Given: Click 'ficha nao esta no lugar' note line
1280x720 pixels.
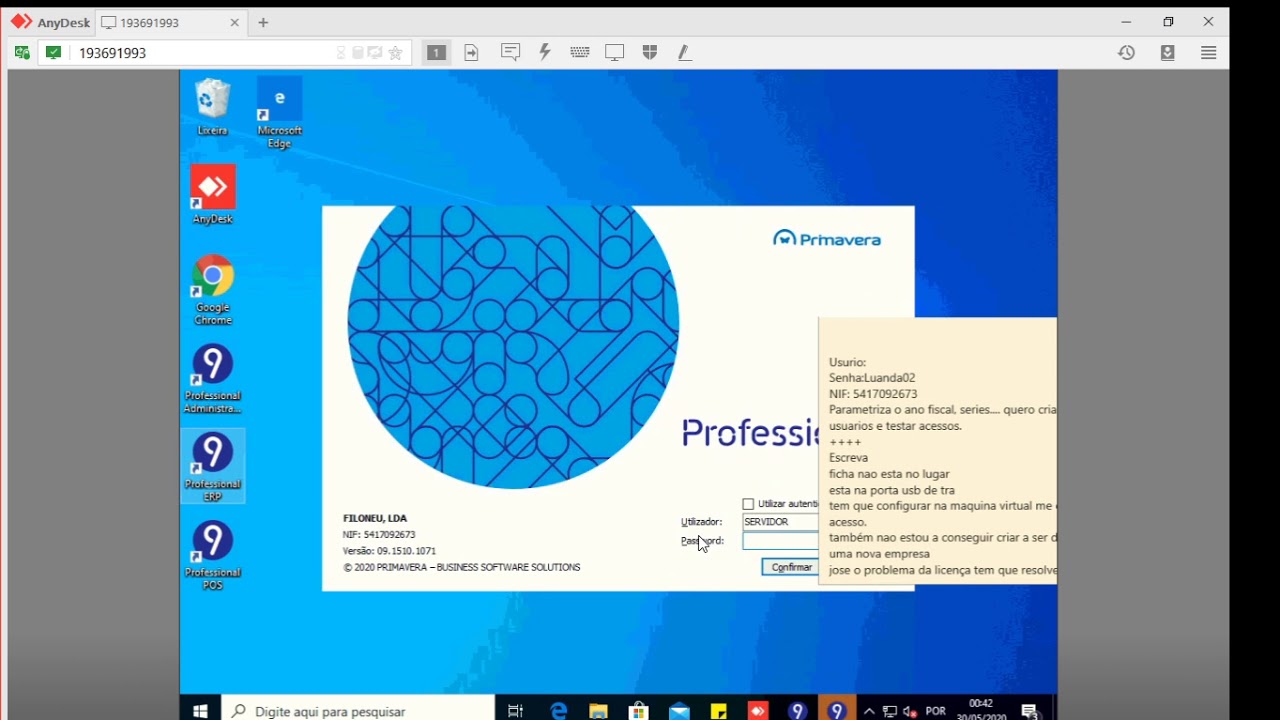Looking at the screenshot, I should (889, 474).
